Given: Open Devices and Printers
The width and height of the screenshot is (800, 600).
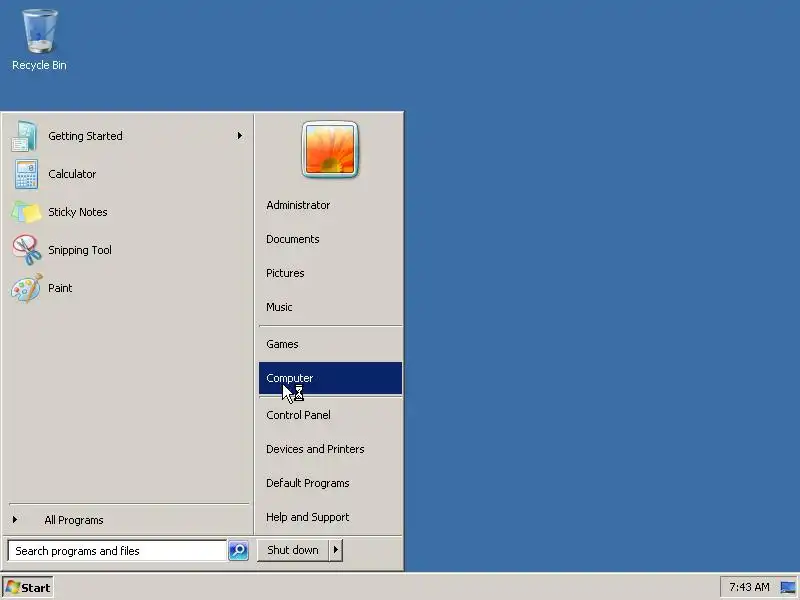Looking at the screenshot, I should tap(330, 449).
